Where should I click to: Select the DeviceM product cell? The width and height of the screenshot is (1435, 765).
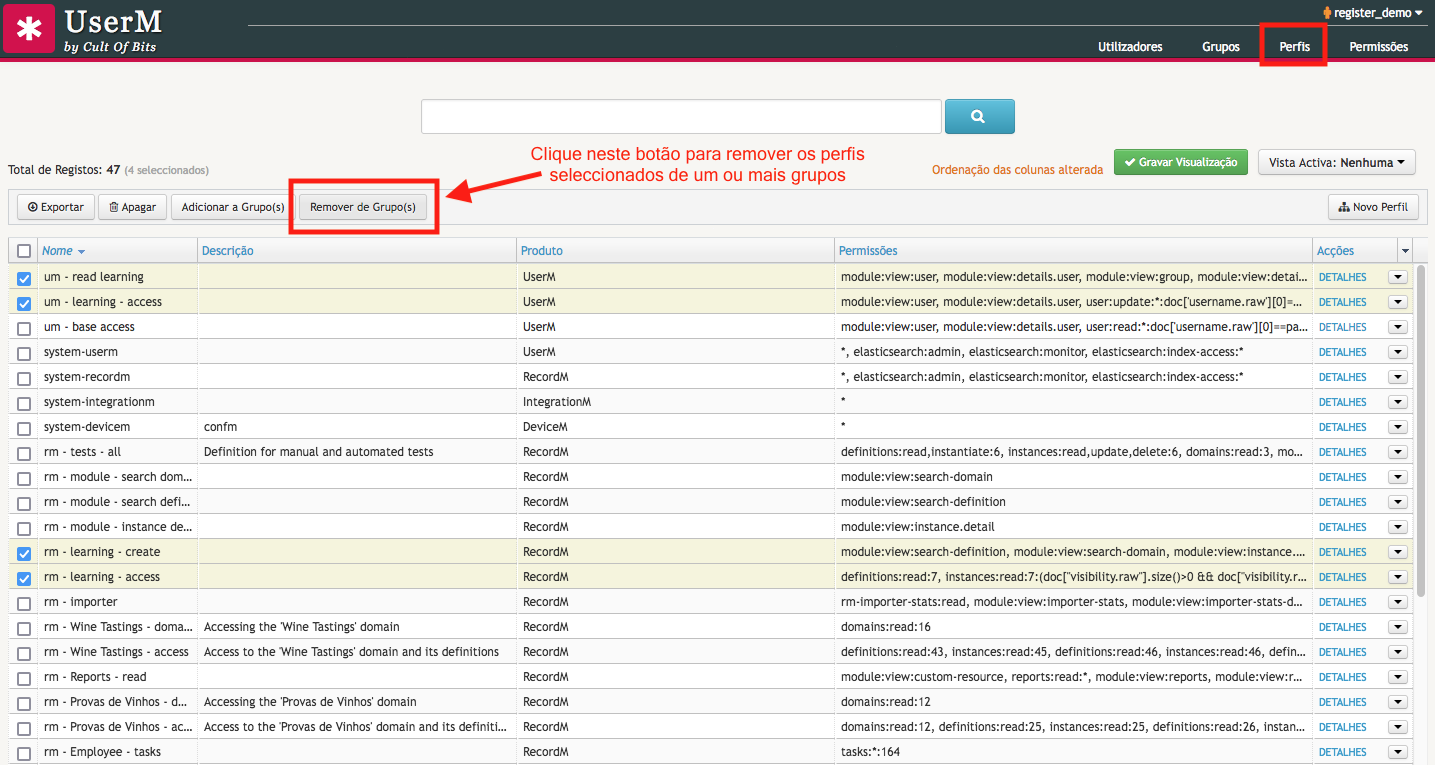pos(675,427)
